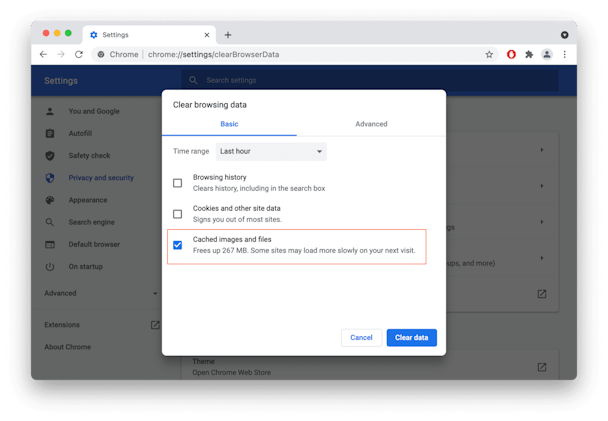Image resolution: width=608 pixels, height=421 pixels.
Task: Open the Extensions link in sidebar
Action: [62, 325]
